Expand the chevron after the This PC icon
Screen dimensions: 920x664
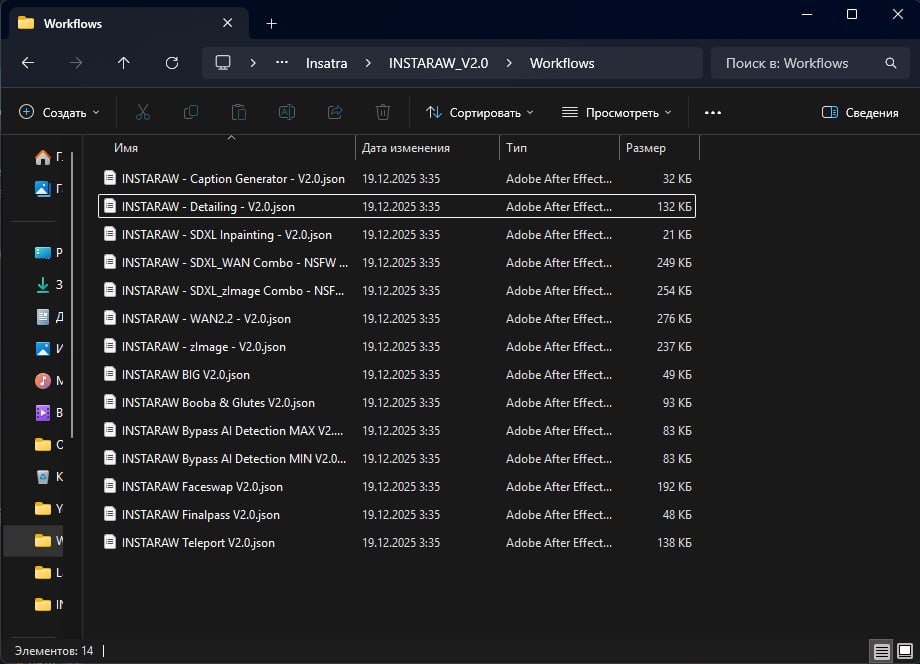pyautogui.click(x=253, y=63)
